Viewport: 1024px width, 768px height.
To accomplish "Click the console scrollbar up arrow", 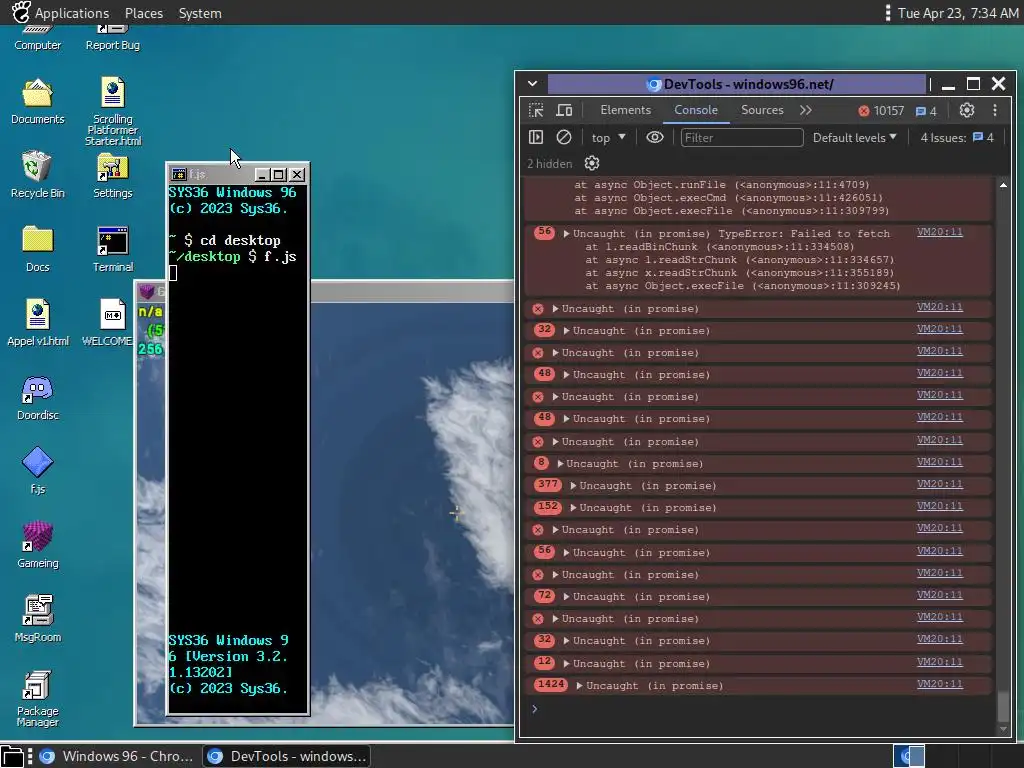I will click(x=1003, y=185).
